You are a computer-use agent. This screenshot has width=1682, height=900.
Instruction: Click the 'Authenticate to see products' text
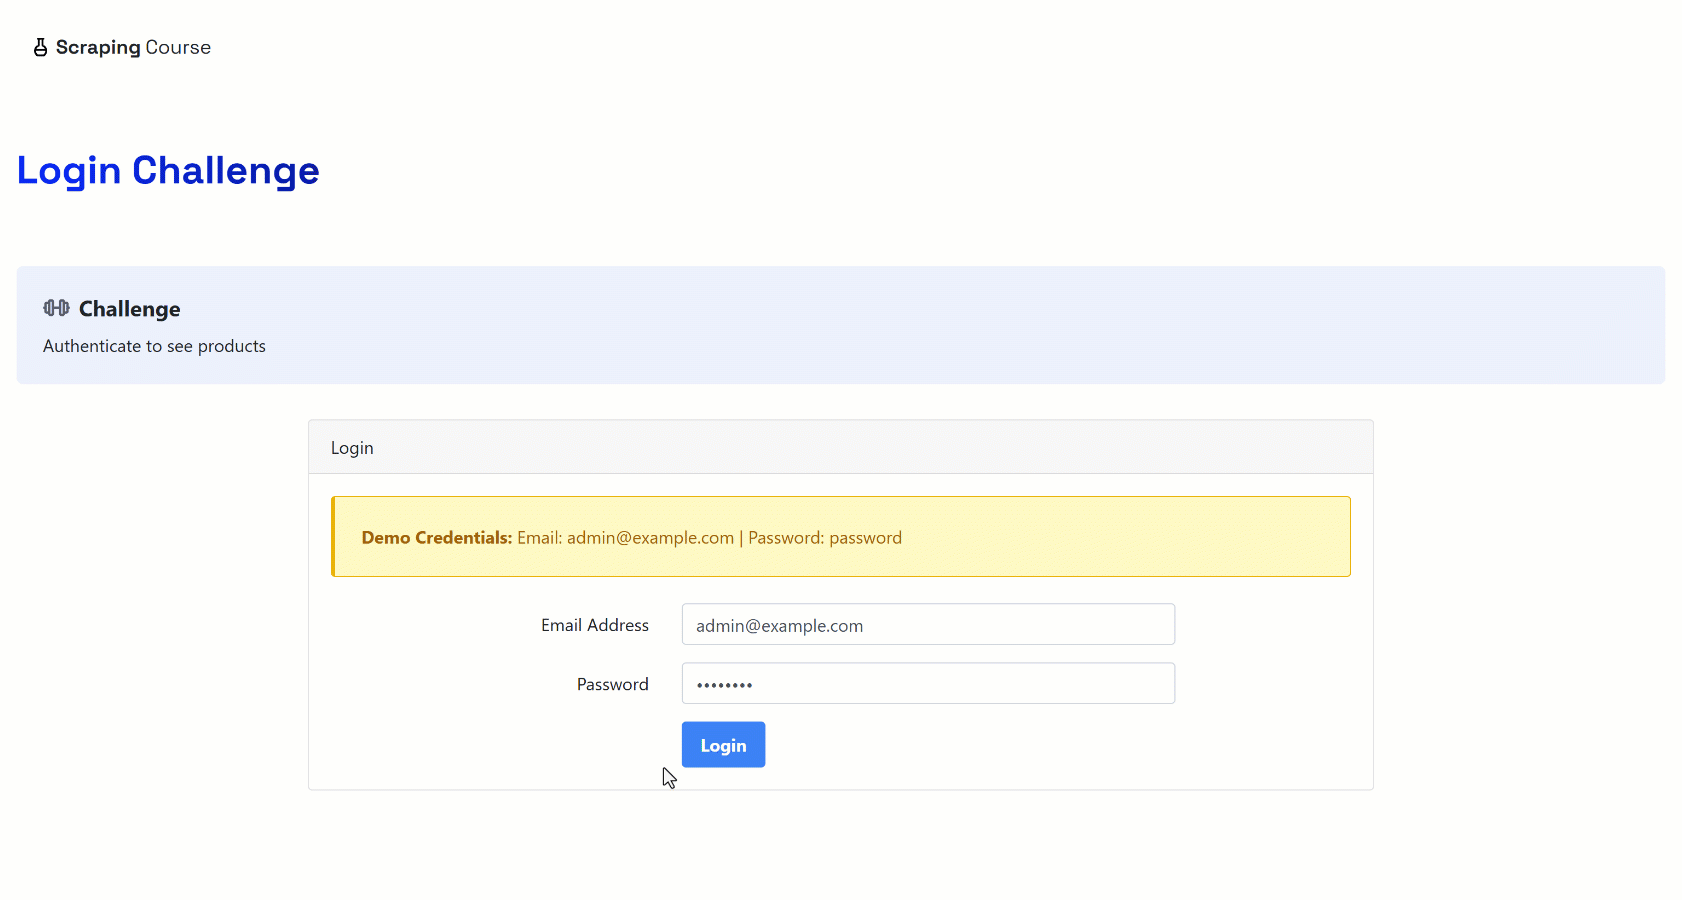[154, 346]
